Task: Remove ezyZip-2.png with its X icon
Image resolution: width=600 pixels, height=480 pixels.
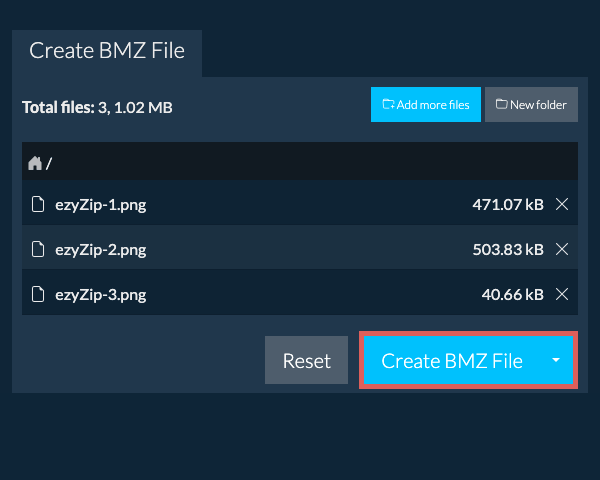Action: (562, 249)
